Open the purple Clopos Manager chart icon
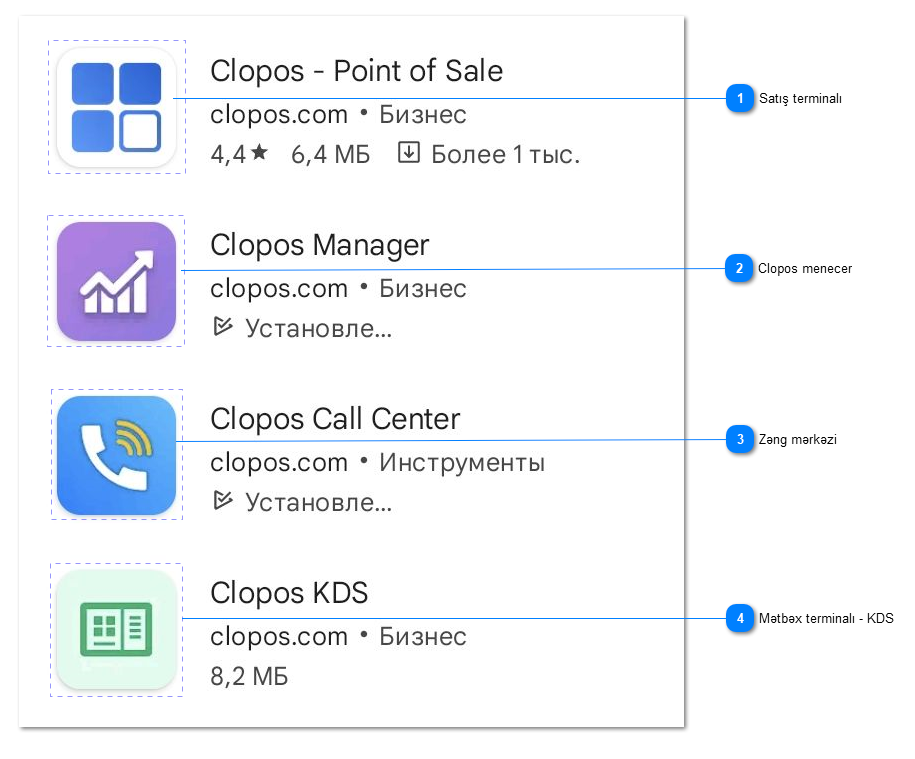 click(117, 281)
